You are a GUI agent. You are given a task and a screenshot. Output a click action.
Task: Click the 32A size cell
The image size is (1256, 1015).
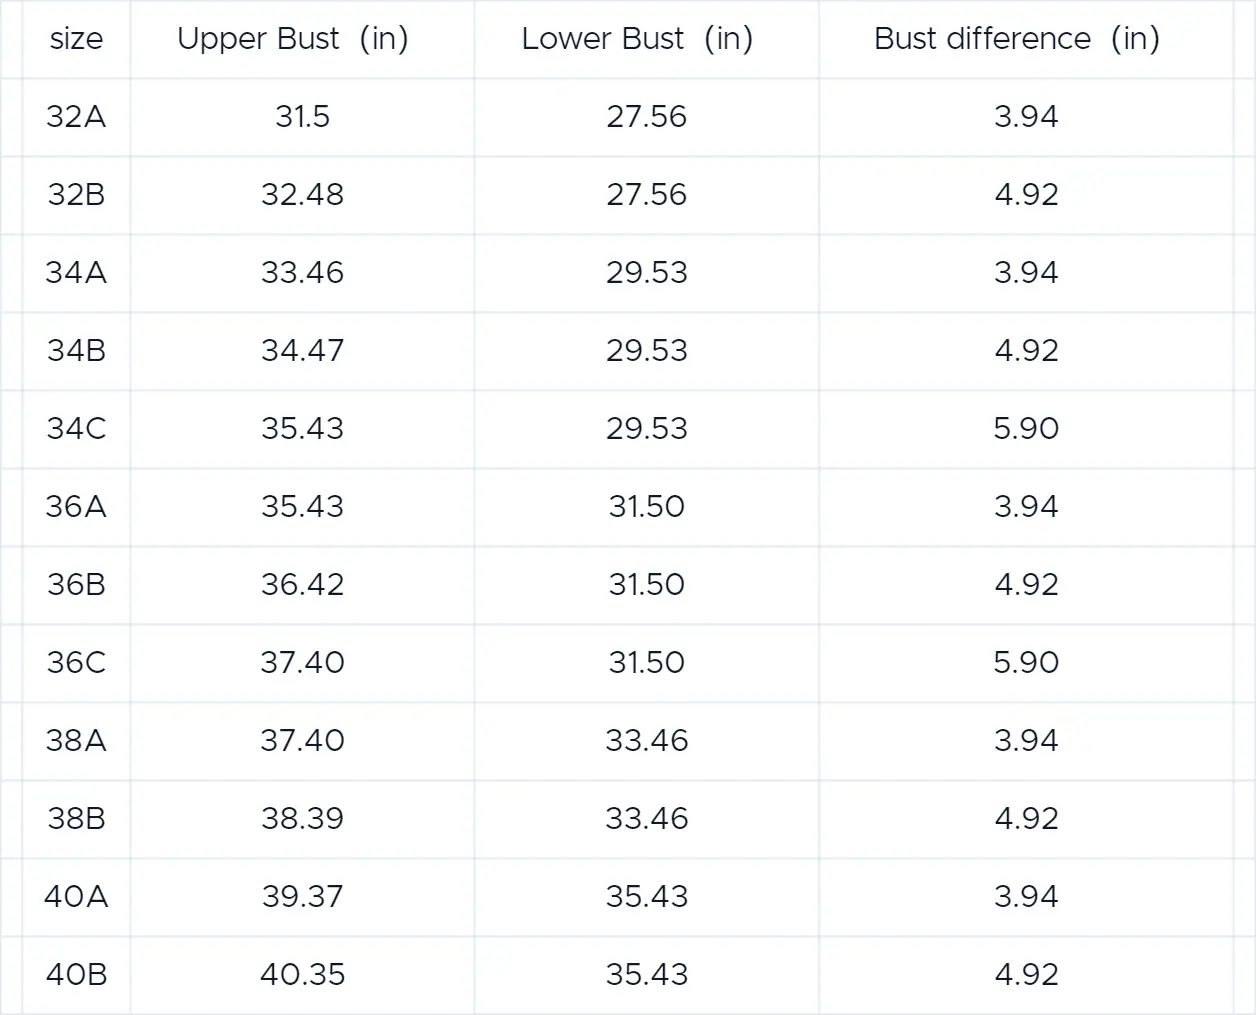click(76, 117)
